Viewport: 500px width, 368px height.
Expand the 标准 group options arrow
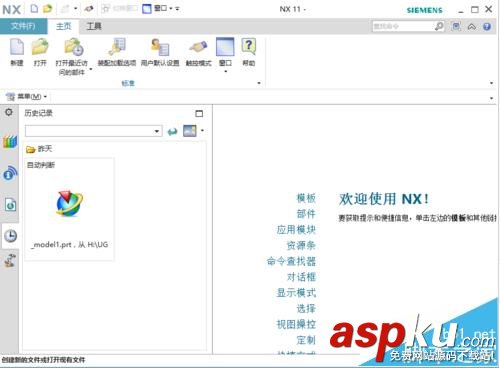[259, 83]
